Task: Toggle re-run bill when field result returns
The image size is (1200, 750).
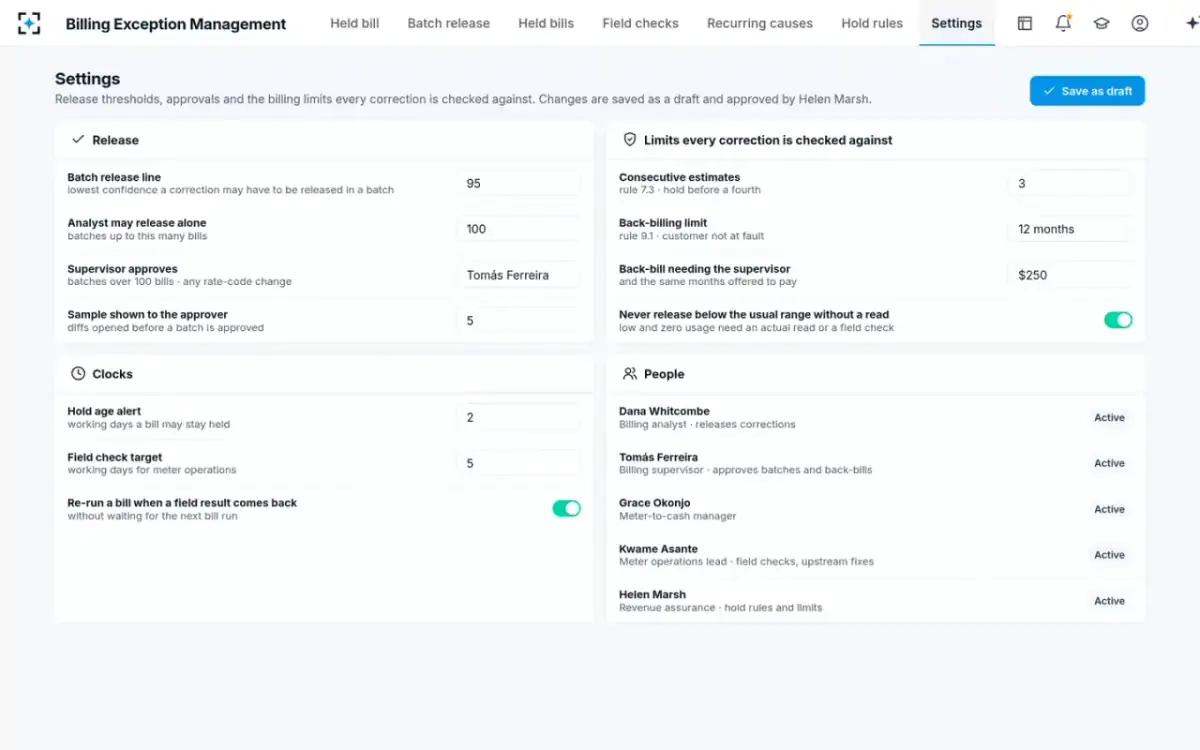Action: (x=566, y=508)
